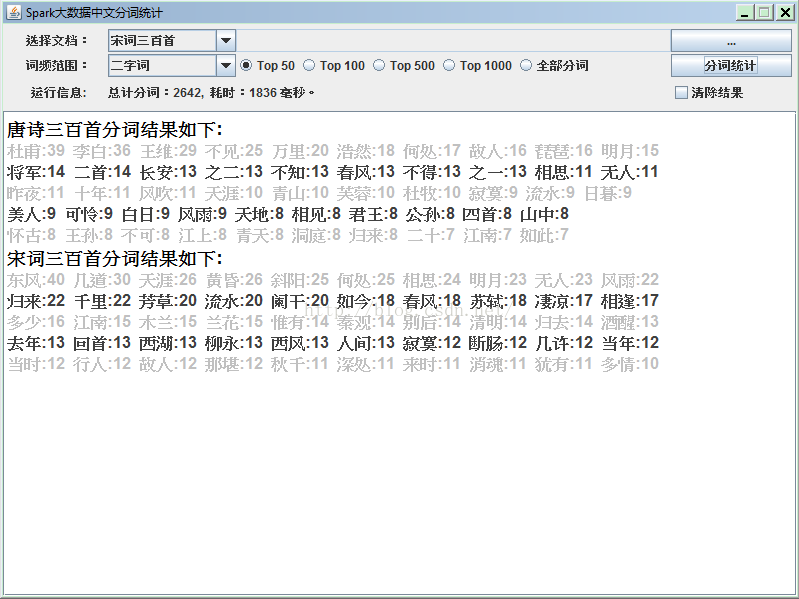
Task: Click the result 可怜:9
Action: click(89, 214)
